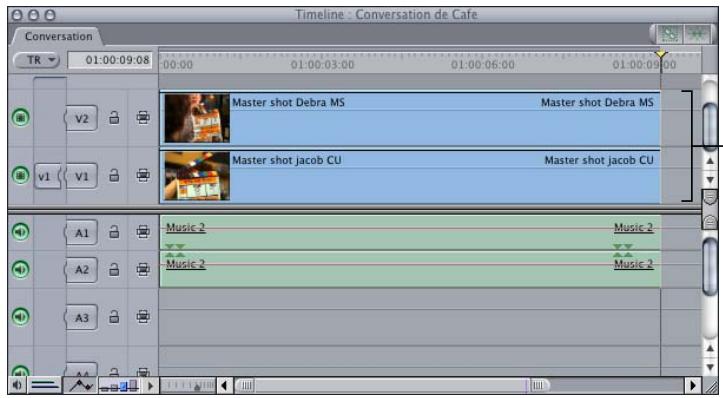Toggle clip keyframes button

(x=45, y=385)
